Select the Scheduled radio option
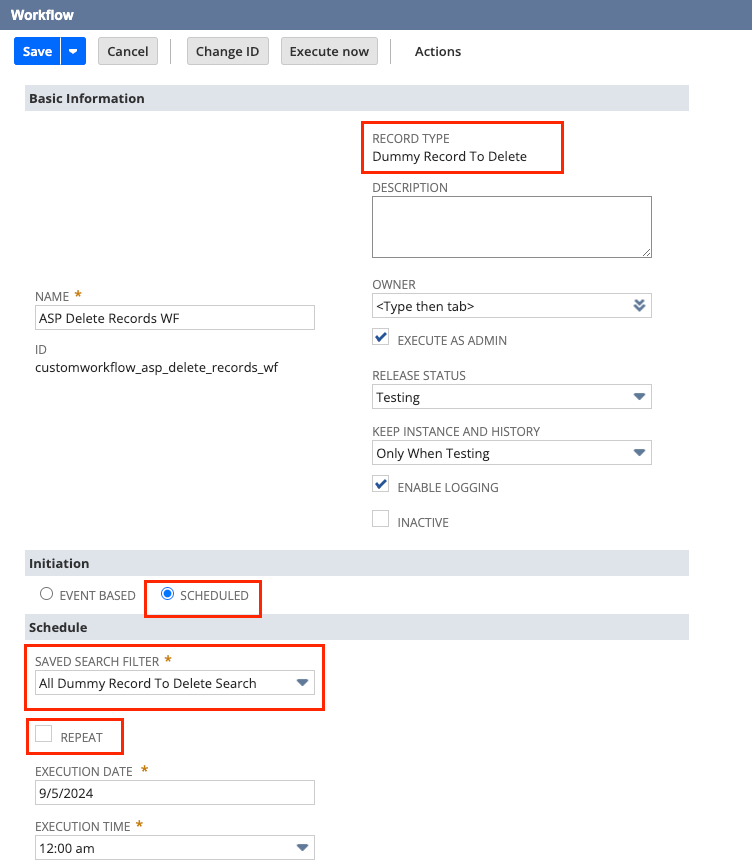Viewport: 752px width, 868px height. (x=168, y=594)
